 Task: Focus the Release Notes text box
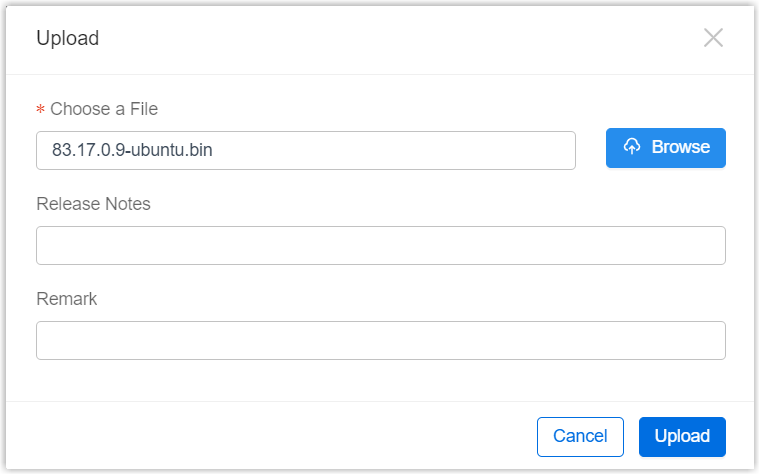pyautogui.click(x=380, y=246)
